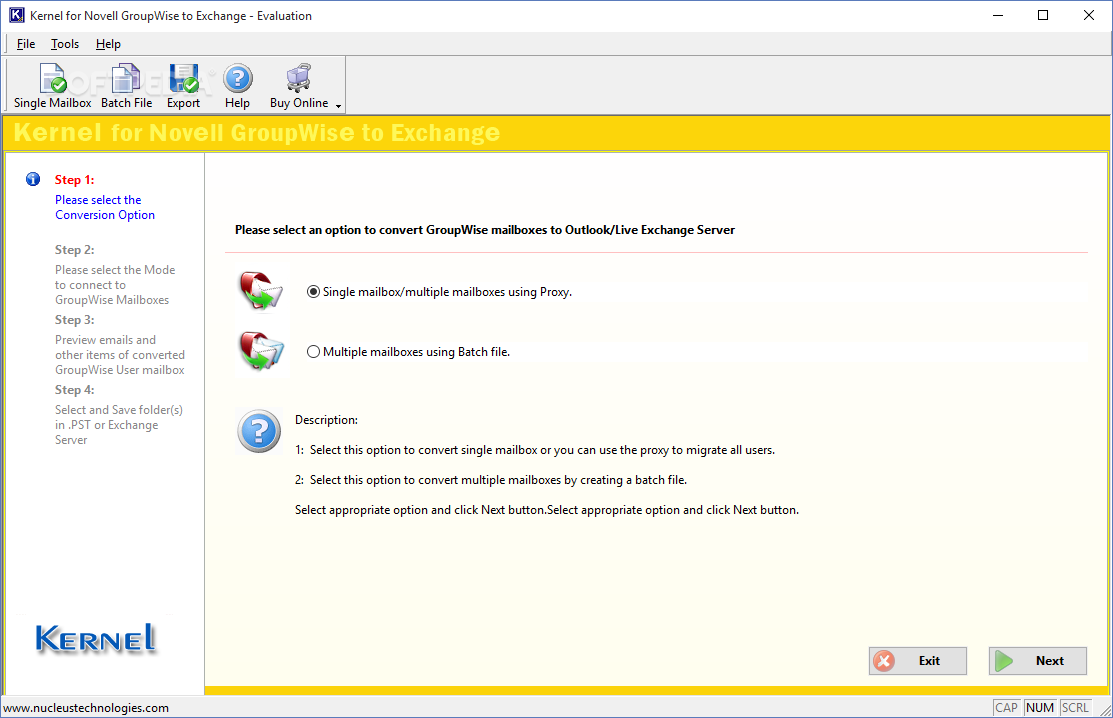Click 'Select and Save folder(s)' step text
The image size is (1113, 718).
(119, 424)
